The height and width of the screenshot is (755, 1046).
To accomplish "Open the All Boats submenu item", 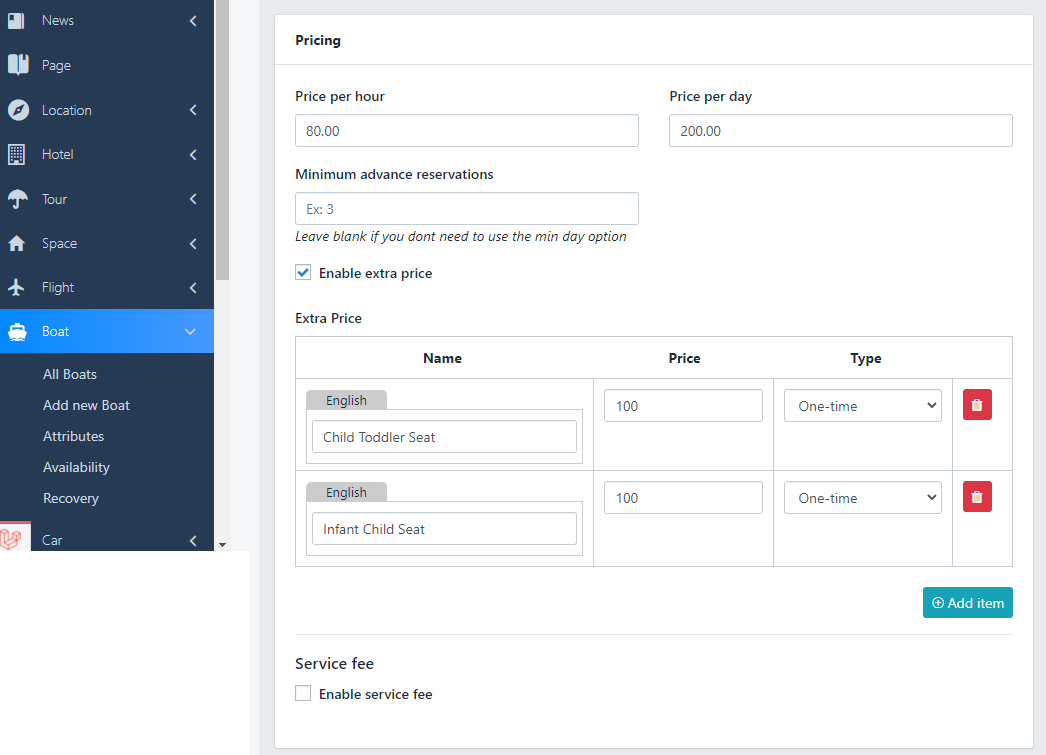I will point(70,374).
